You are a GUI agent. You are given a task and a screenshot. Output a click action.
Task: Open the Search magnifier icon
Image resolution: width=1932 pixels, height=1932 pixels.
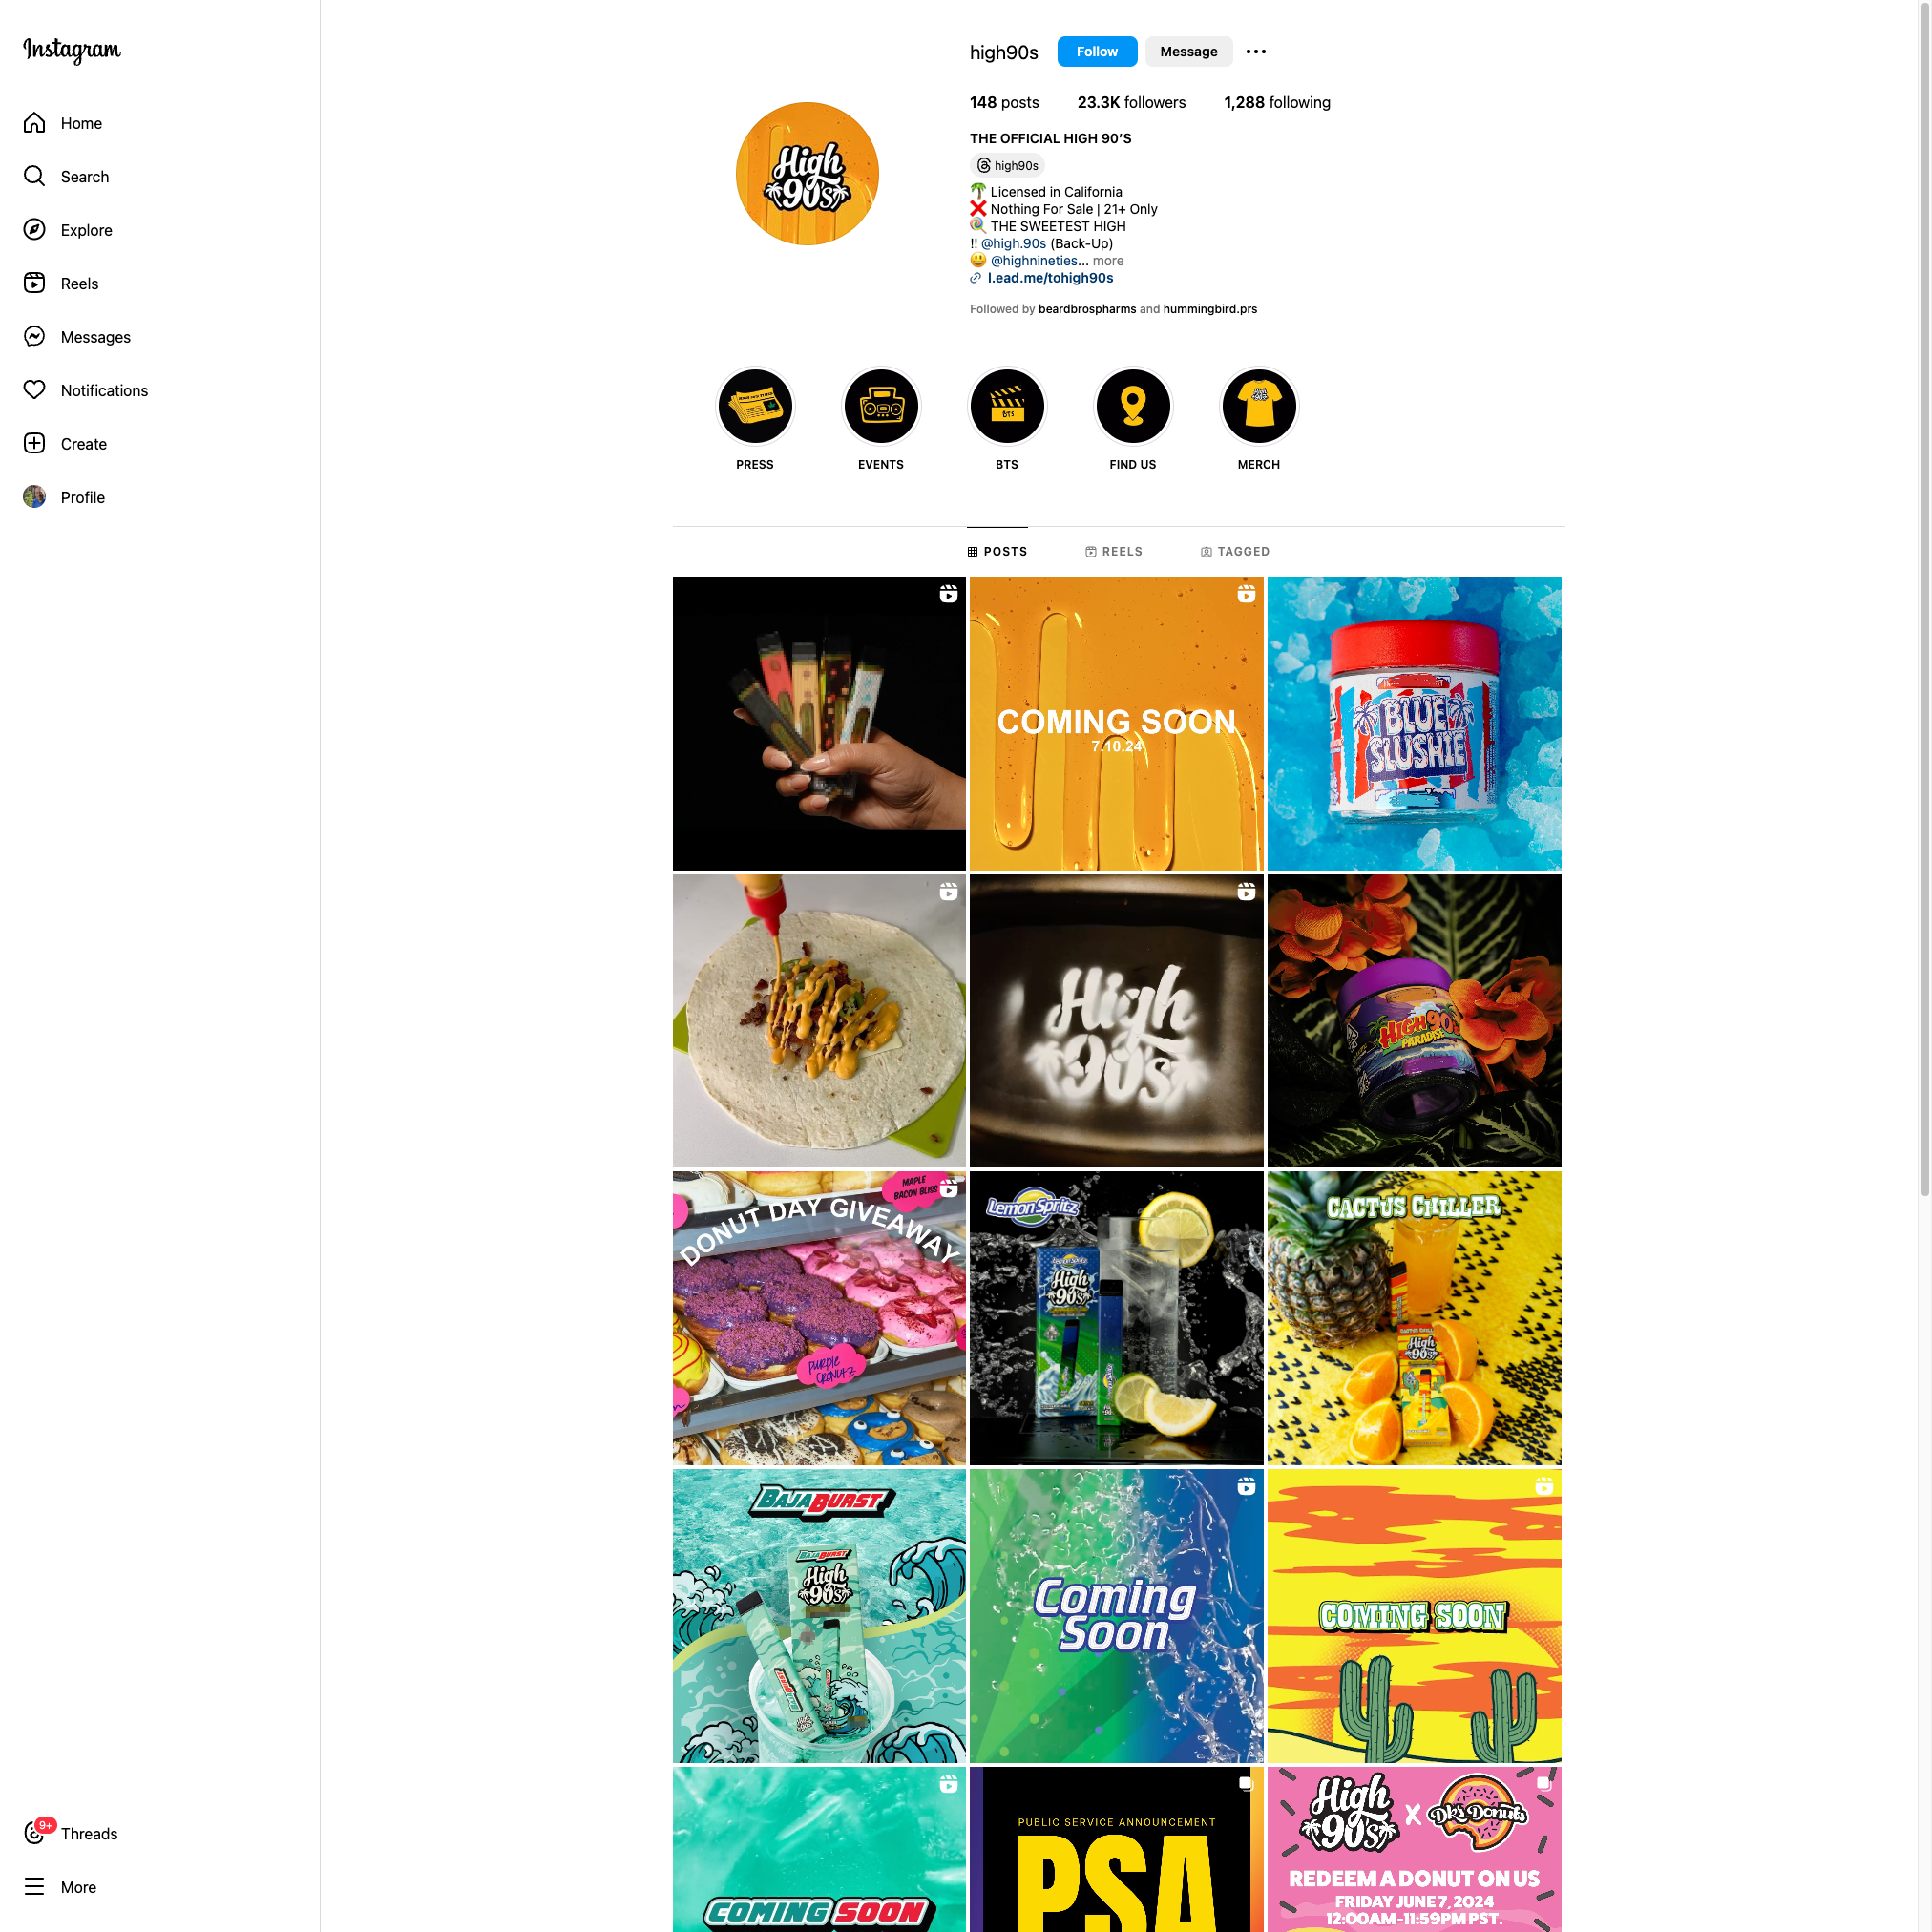pos(35,176)
